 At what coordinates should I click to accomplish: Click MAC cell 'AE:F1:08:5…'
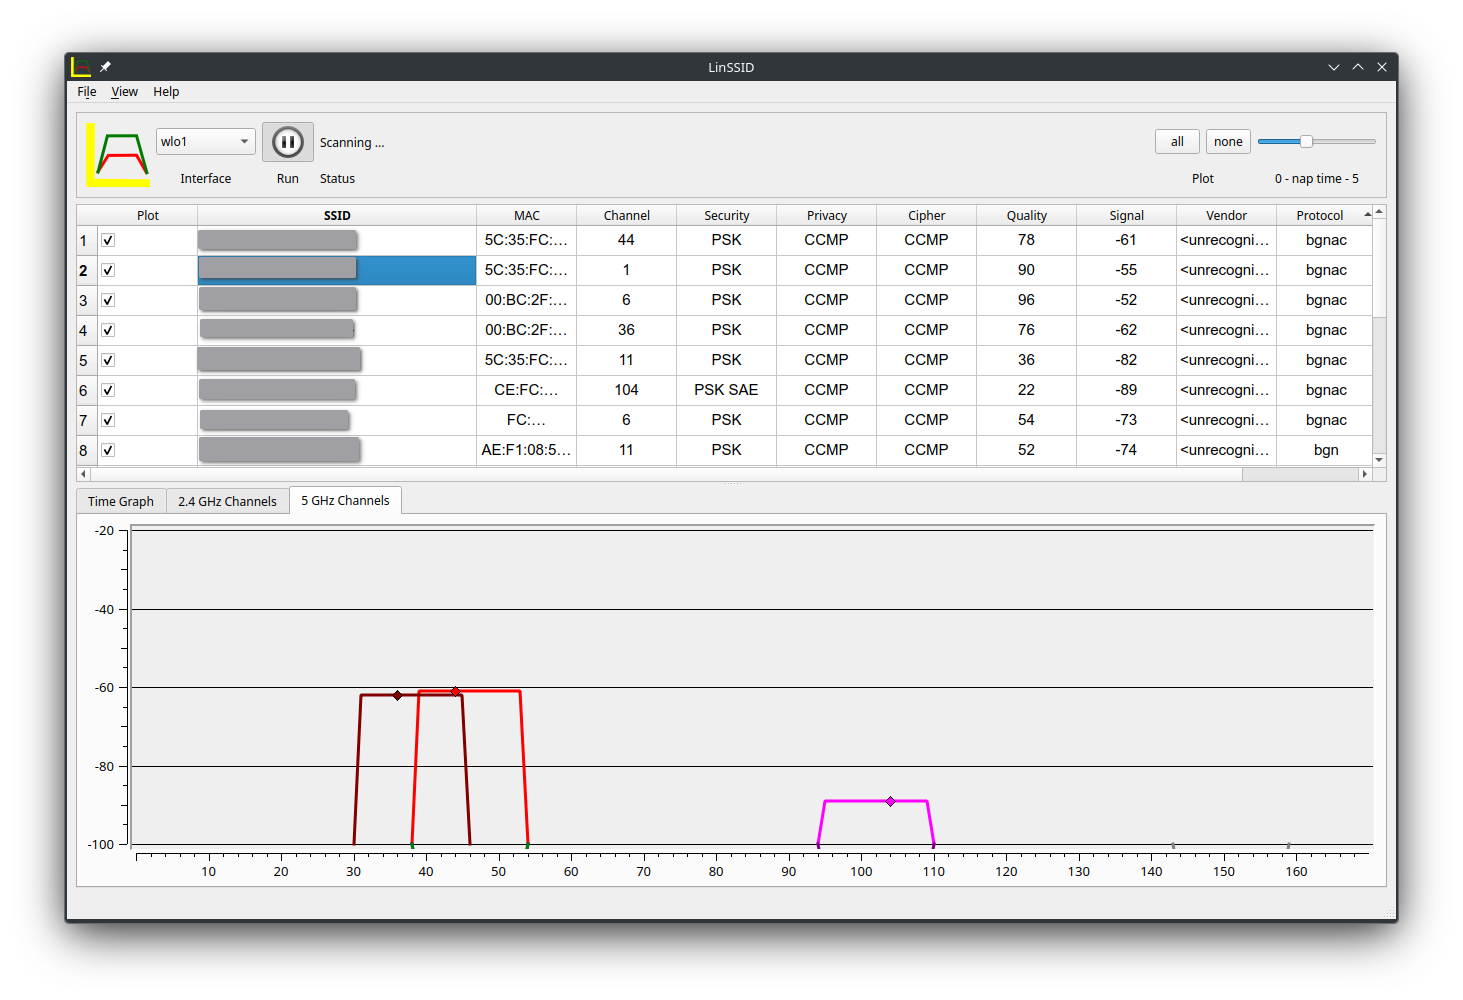pyautogui.click(x=527, y=450)
